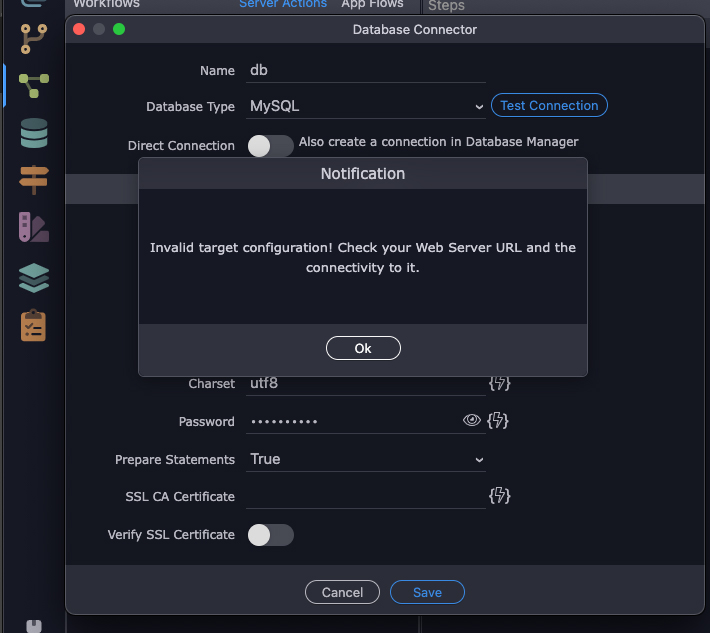Switch to the App Flows tab
The height and width of the screenshot is (633, 710).
click(372, 4)
